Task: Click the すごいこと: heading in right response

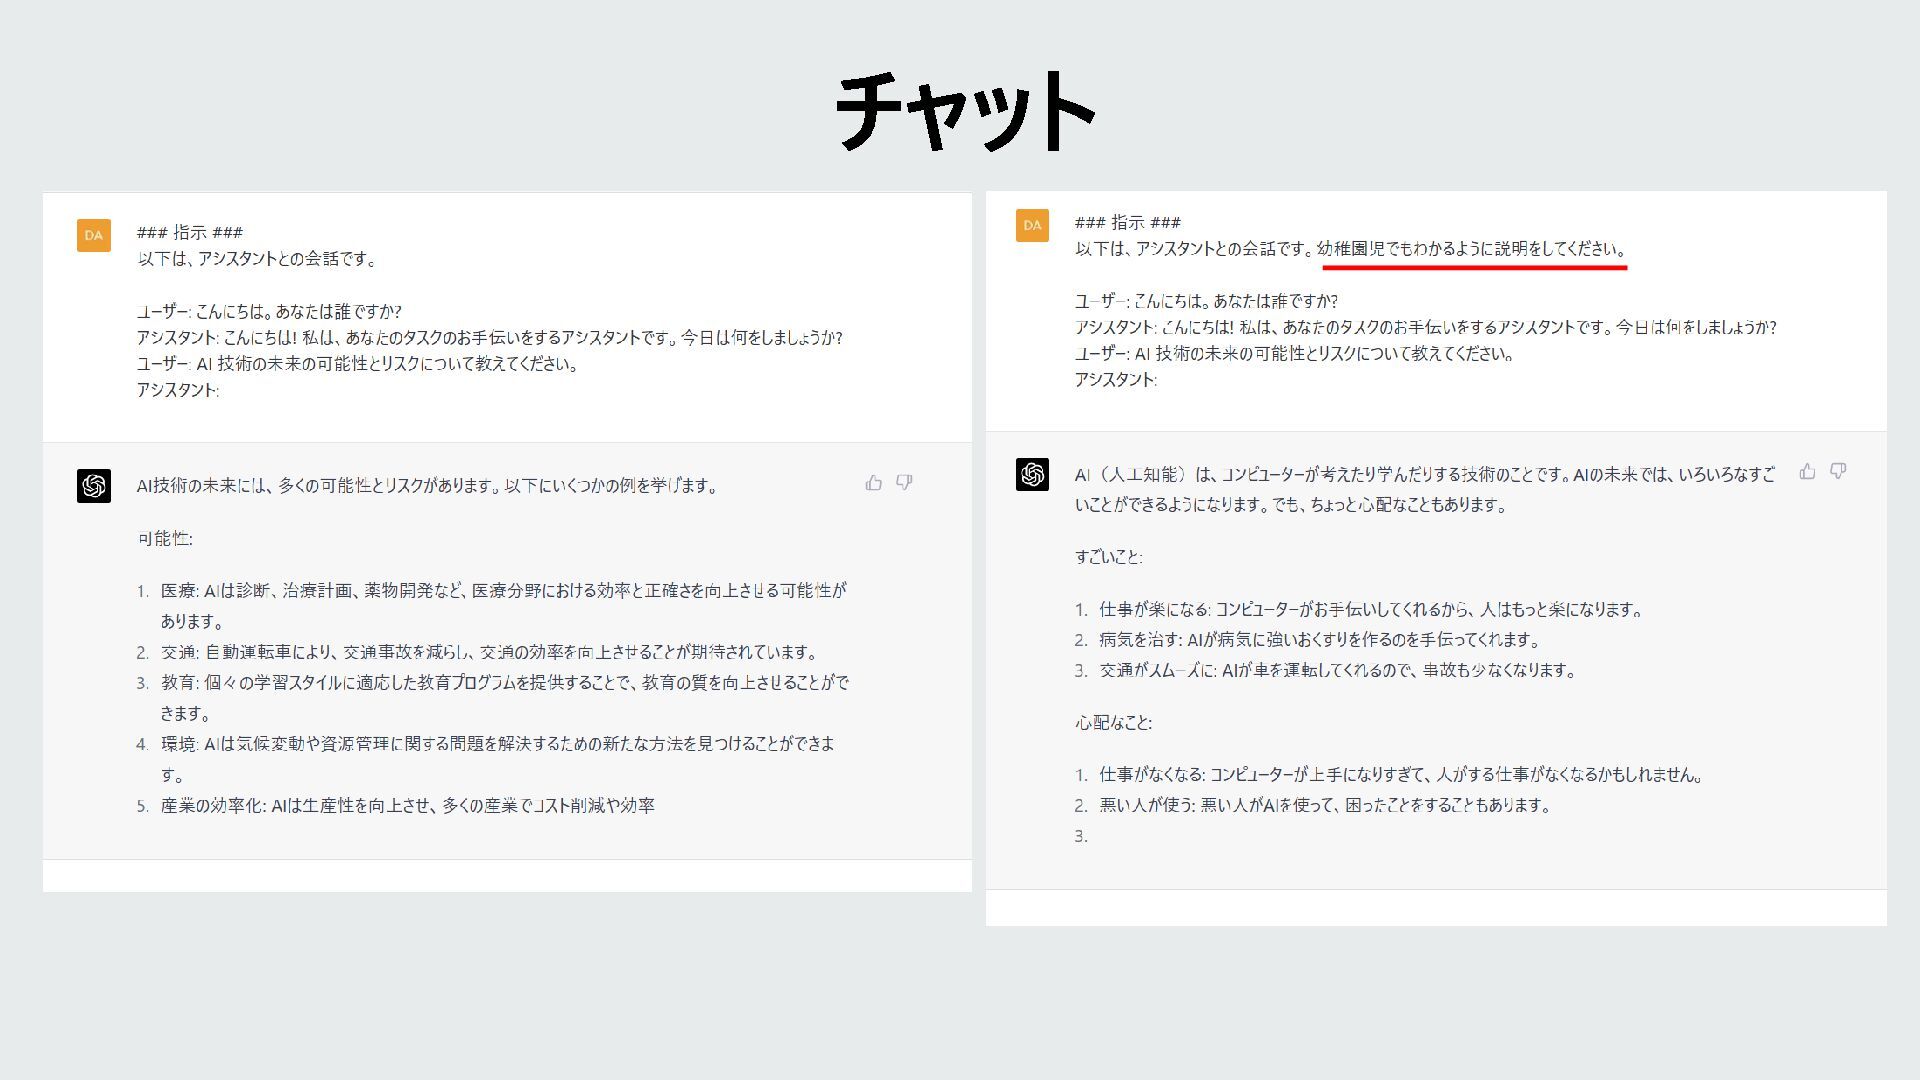Action: click(x=1108, y=557)
